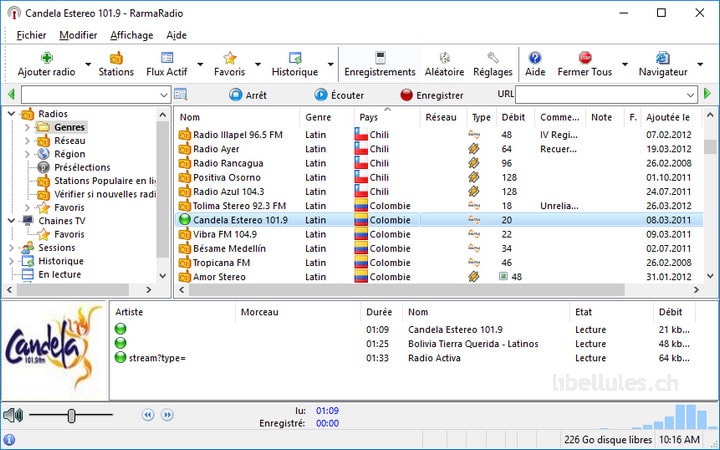Click the tree panel vertical scrollbar
The height and width of the screenshot is (450, 720).
[x=162, y=188]
